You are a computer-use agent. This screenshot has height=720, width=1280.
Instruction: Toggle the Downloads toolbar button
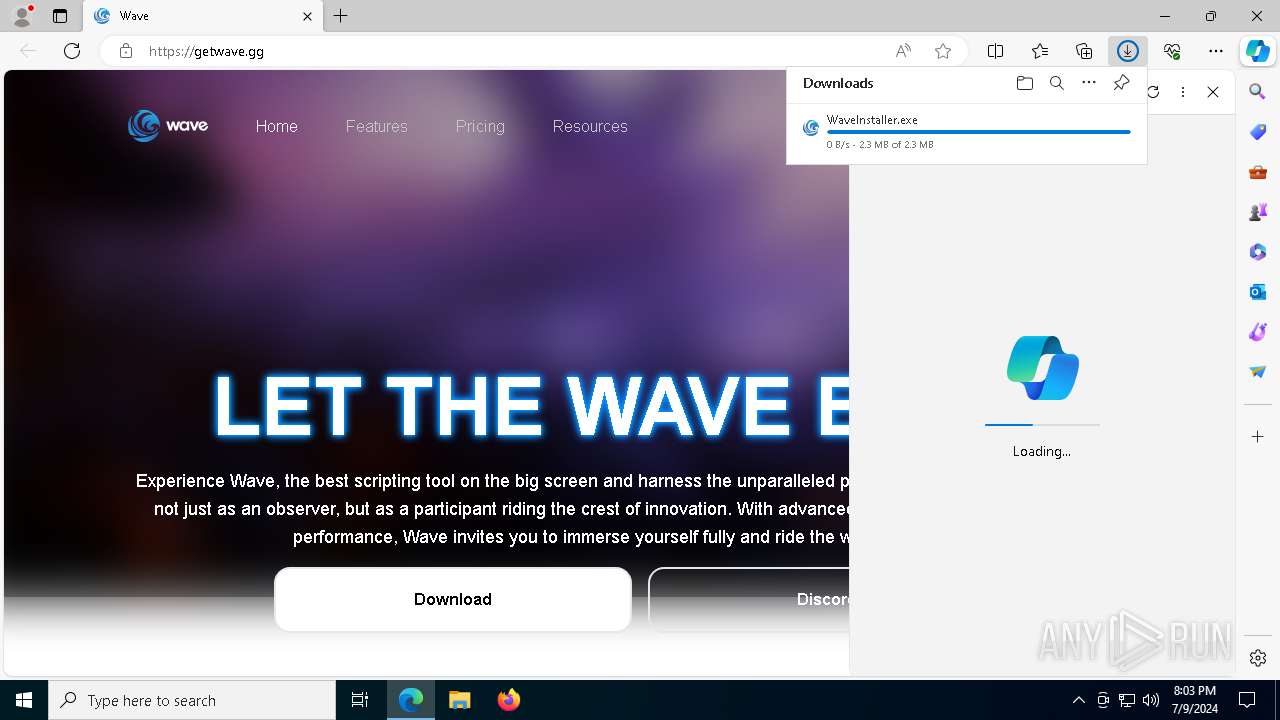1128,51
